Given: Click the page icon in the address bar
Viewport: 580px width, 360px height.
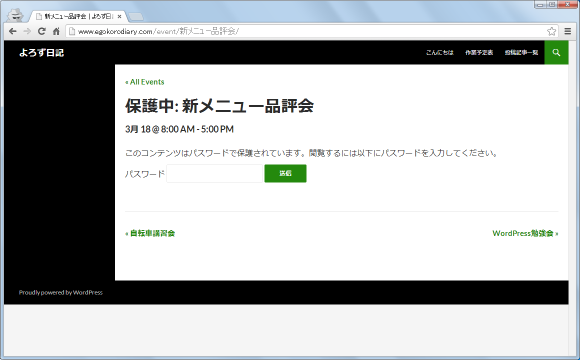Looking at the screenshot, I should pyautogui.click(x=72, y=31).
